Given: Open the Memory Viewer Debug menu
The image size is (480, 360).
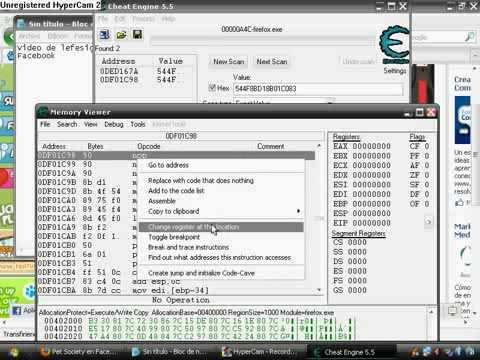Looking at the screenshot, I should [114, 124].
